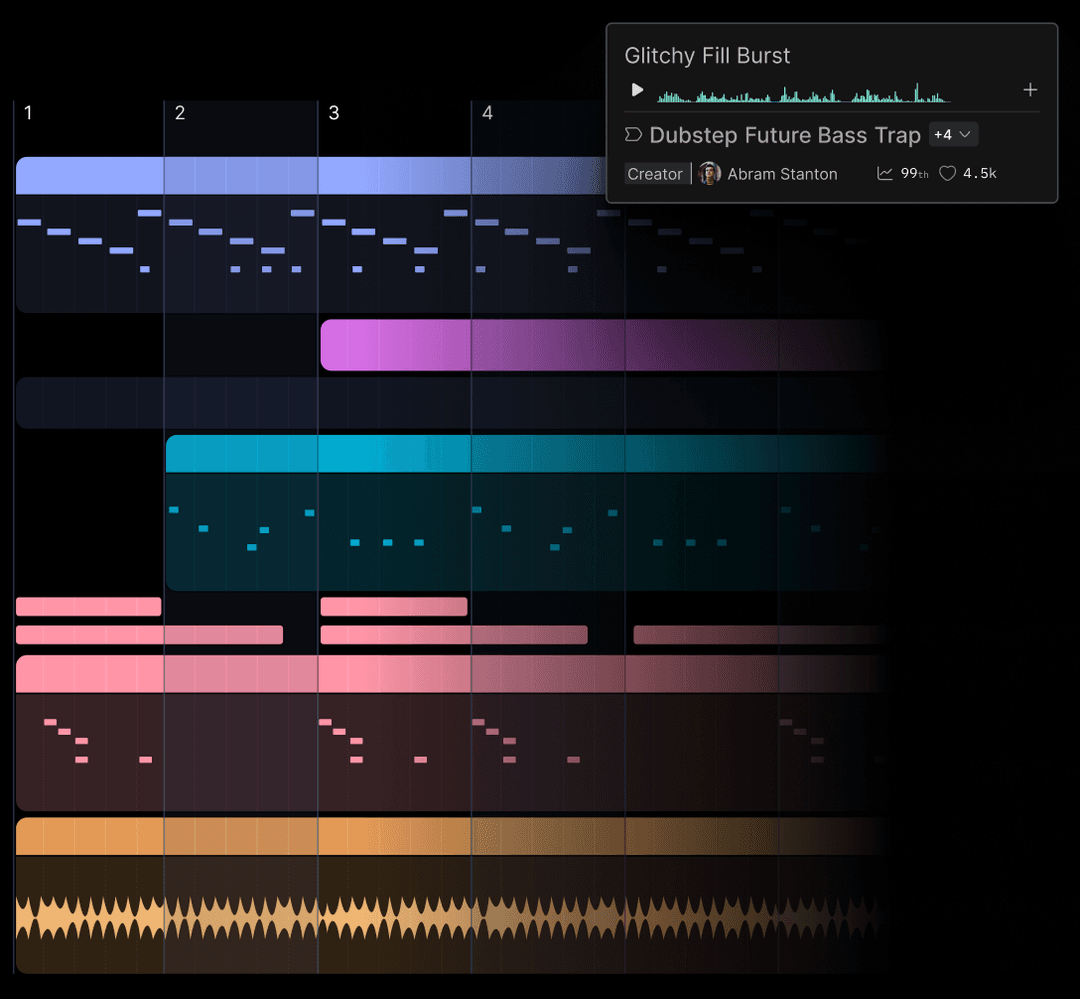Select the long pink clip at bar 1
The image size is (1080, 999).
tap(90, 674)
